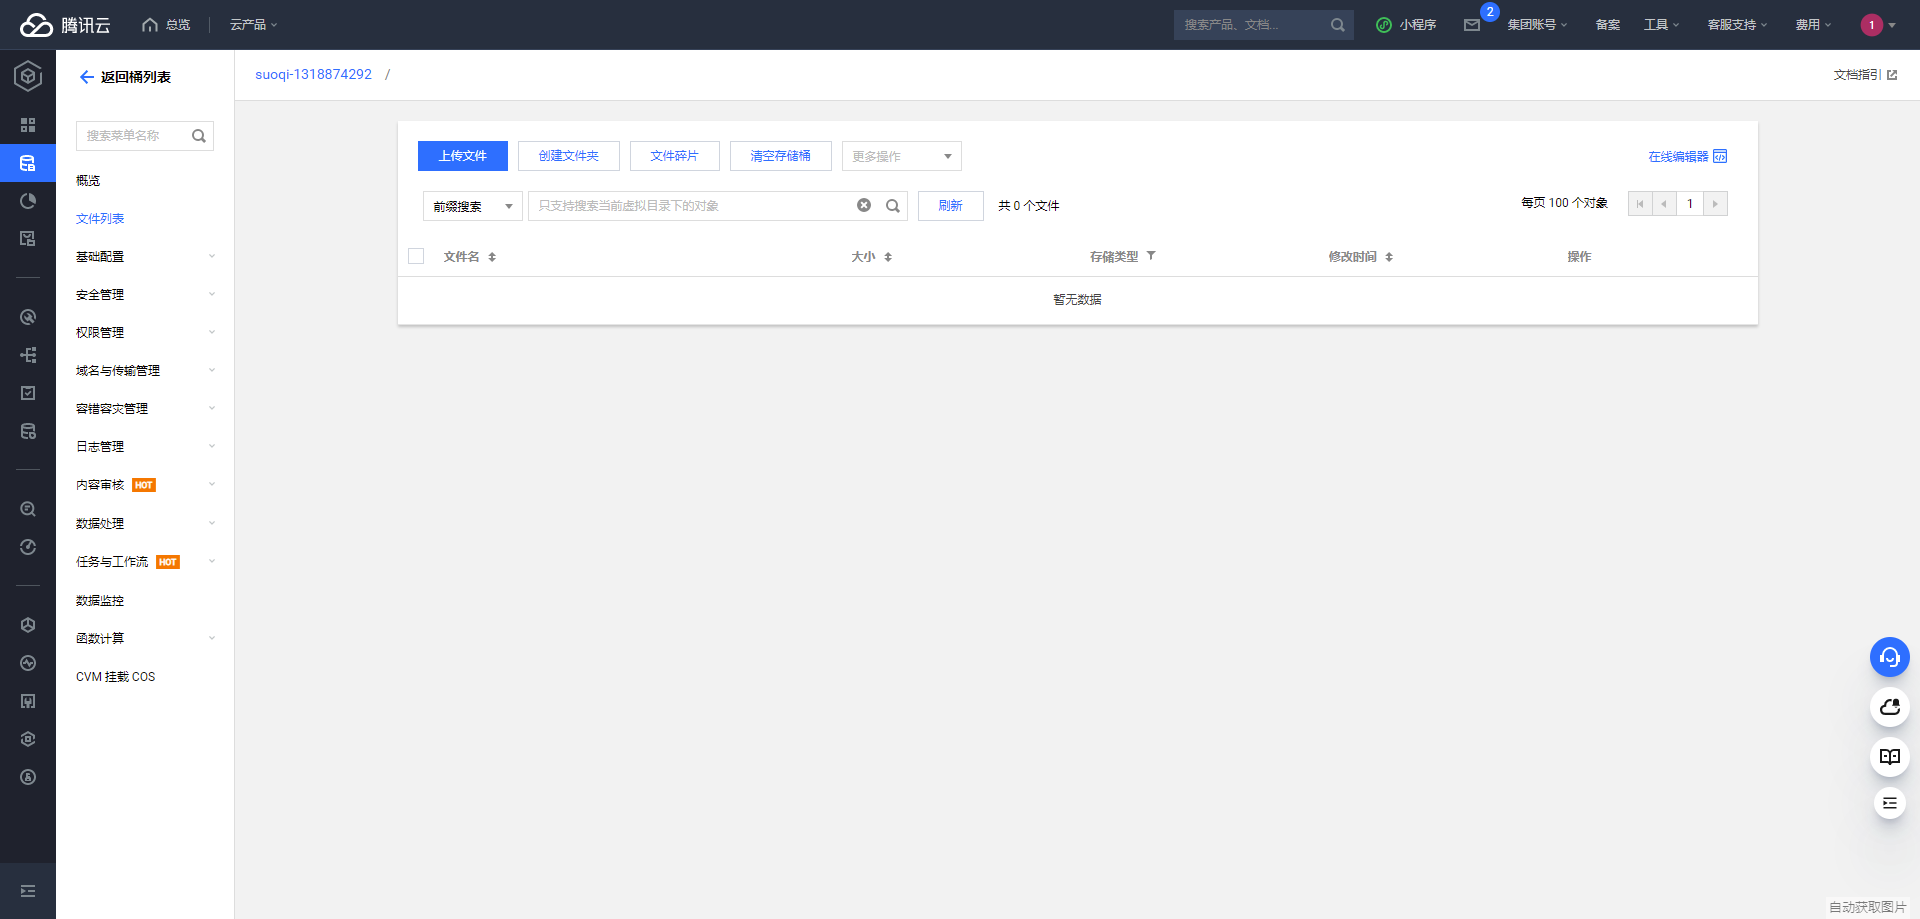Open 数据监控 in the side menu
Screen dimensions: 1920x919
[100, 601]
